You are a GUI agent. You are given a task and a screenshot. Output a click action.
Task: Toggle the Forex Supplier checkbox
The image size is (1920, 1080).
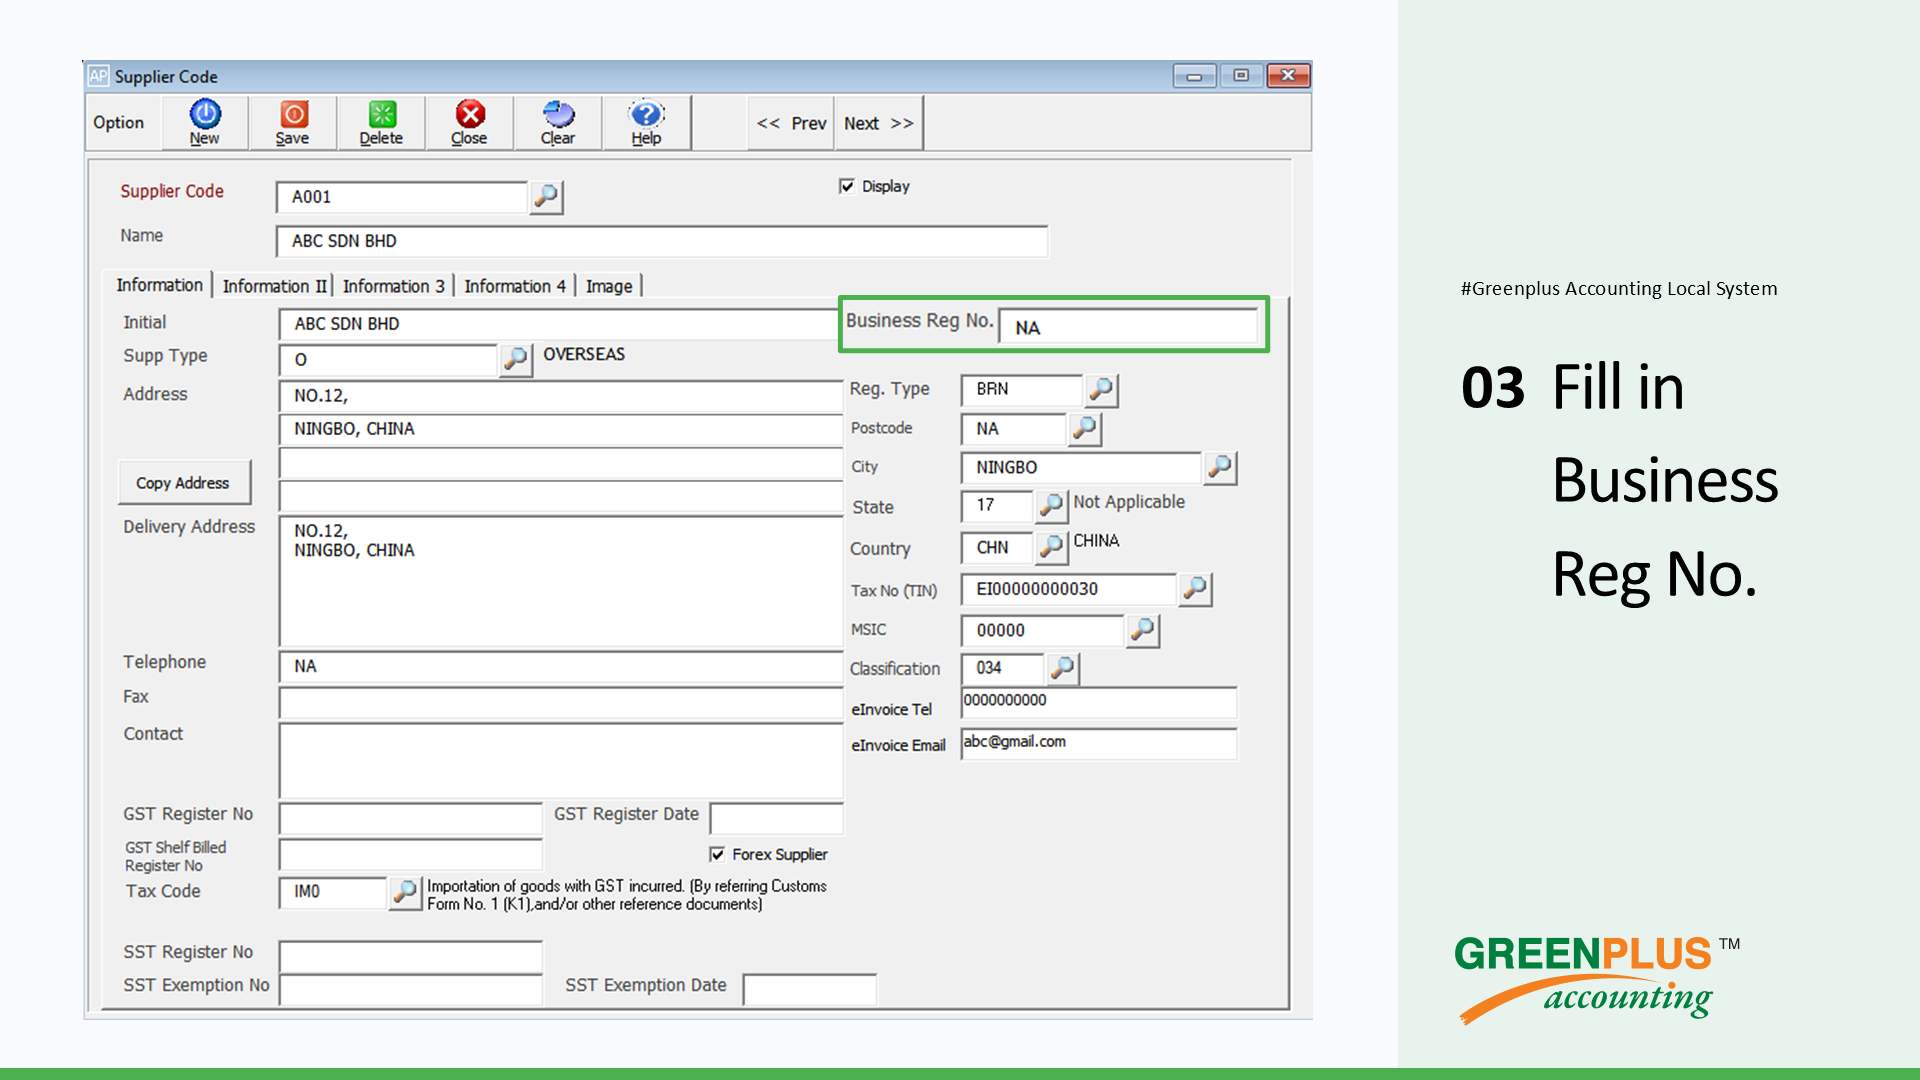(717, 854)
